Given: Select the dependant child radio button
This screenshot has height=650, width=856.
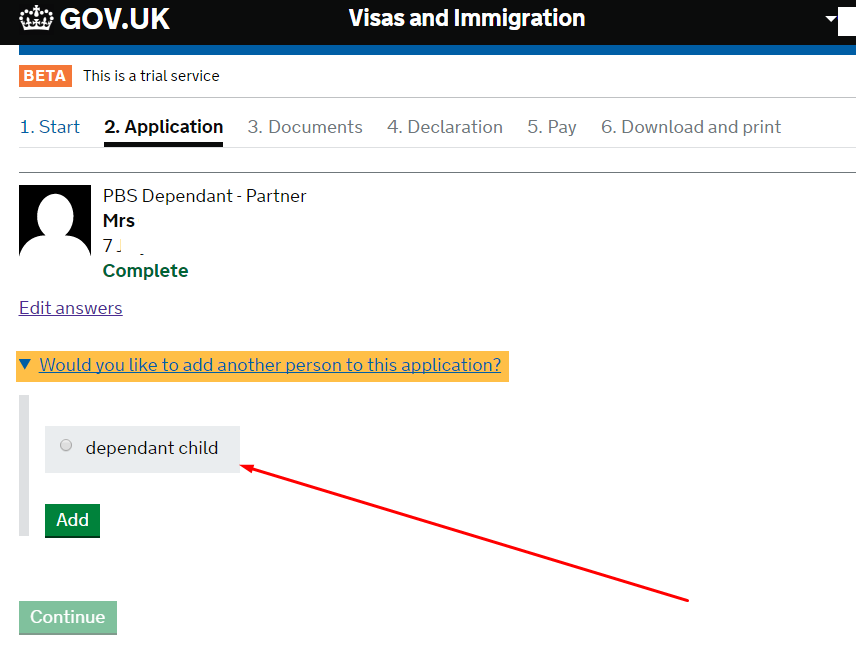Looking at the screenshot, I should [67, 446].
